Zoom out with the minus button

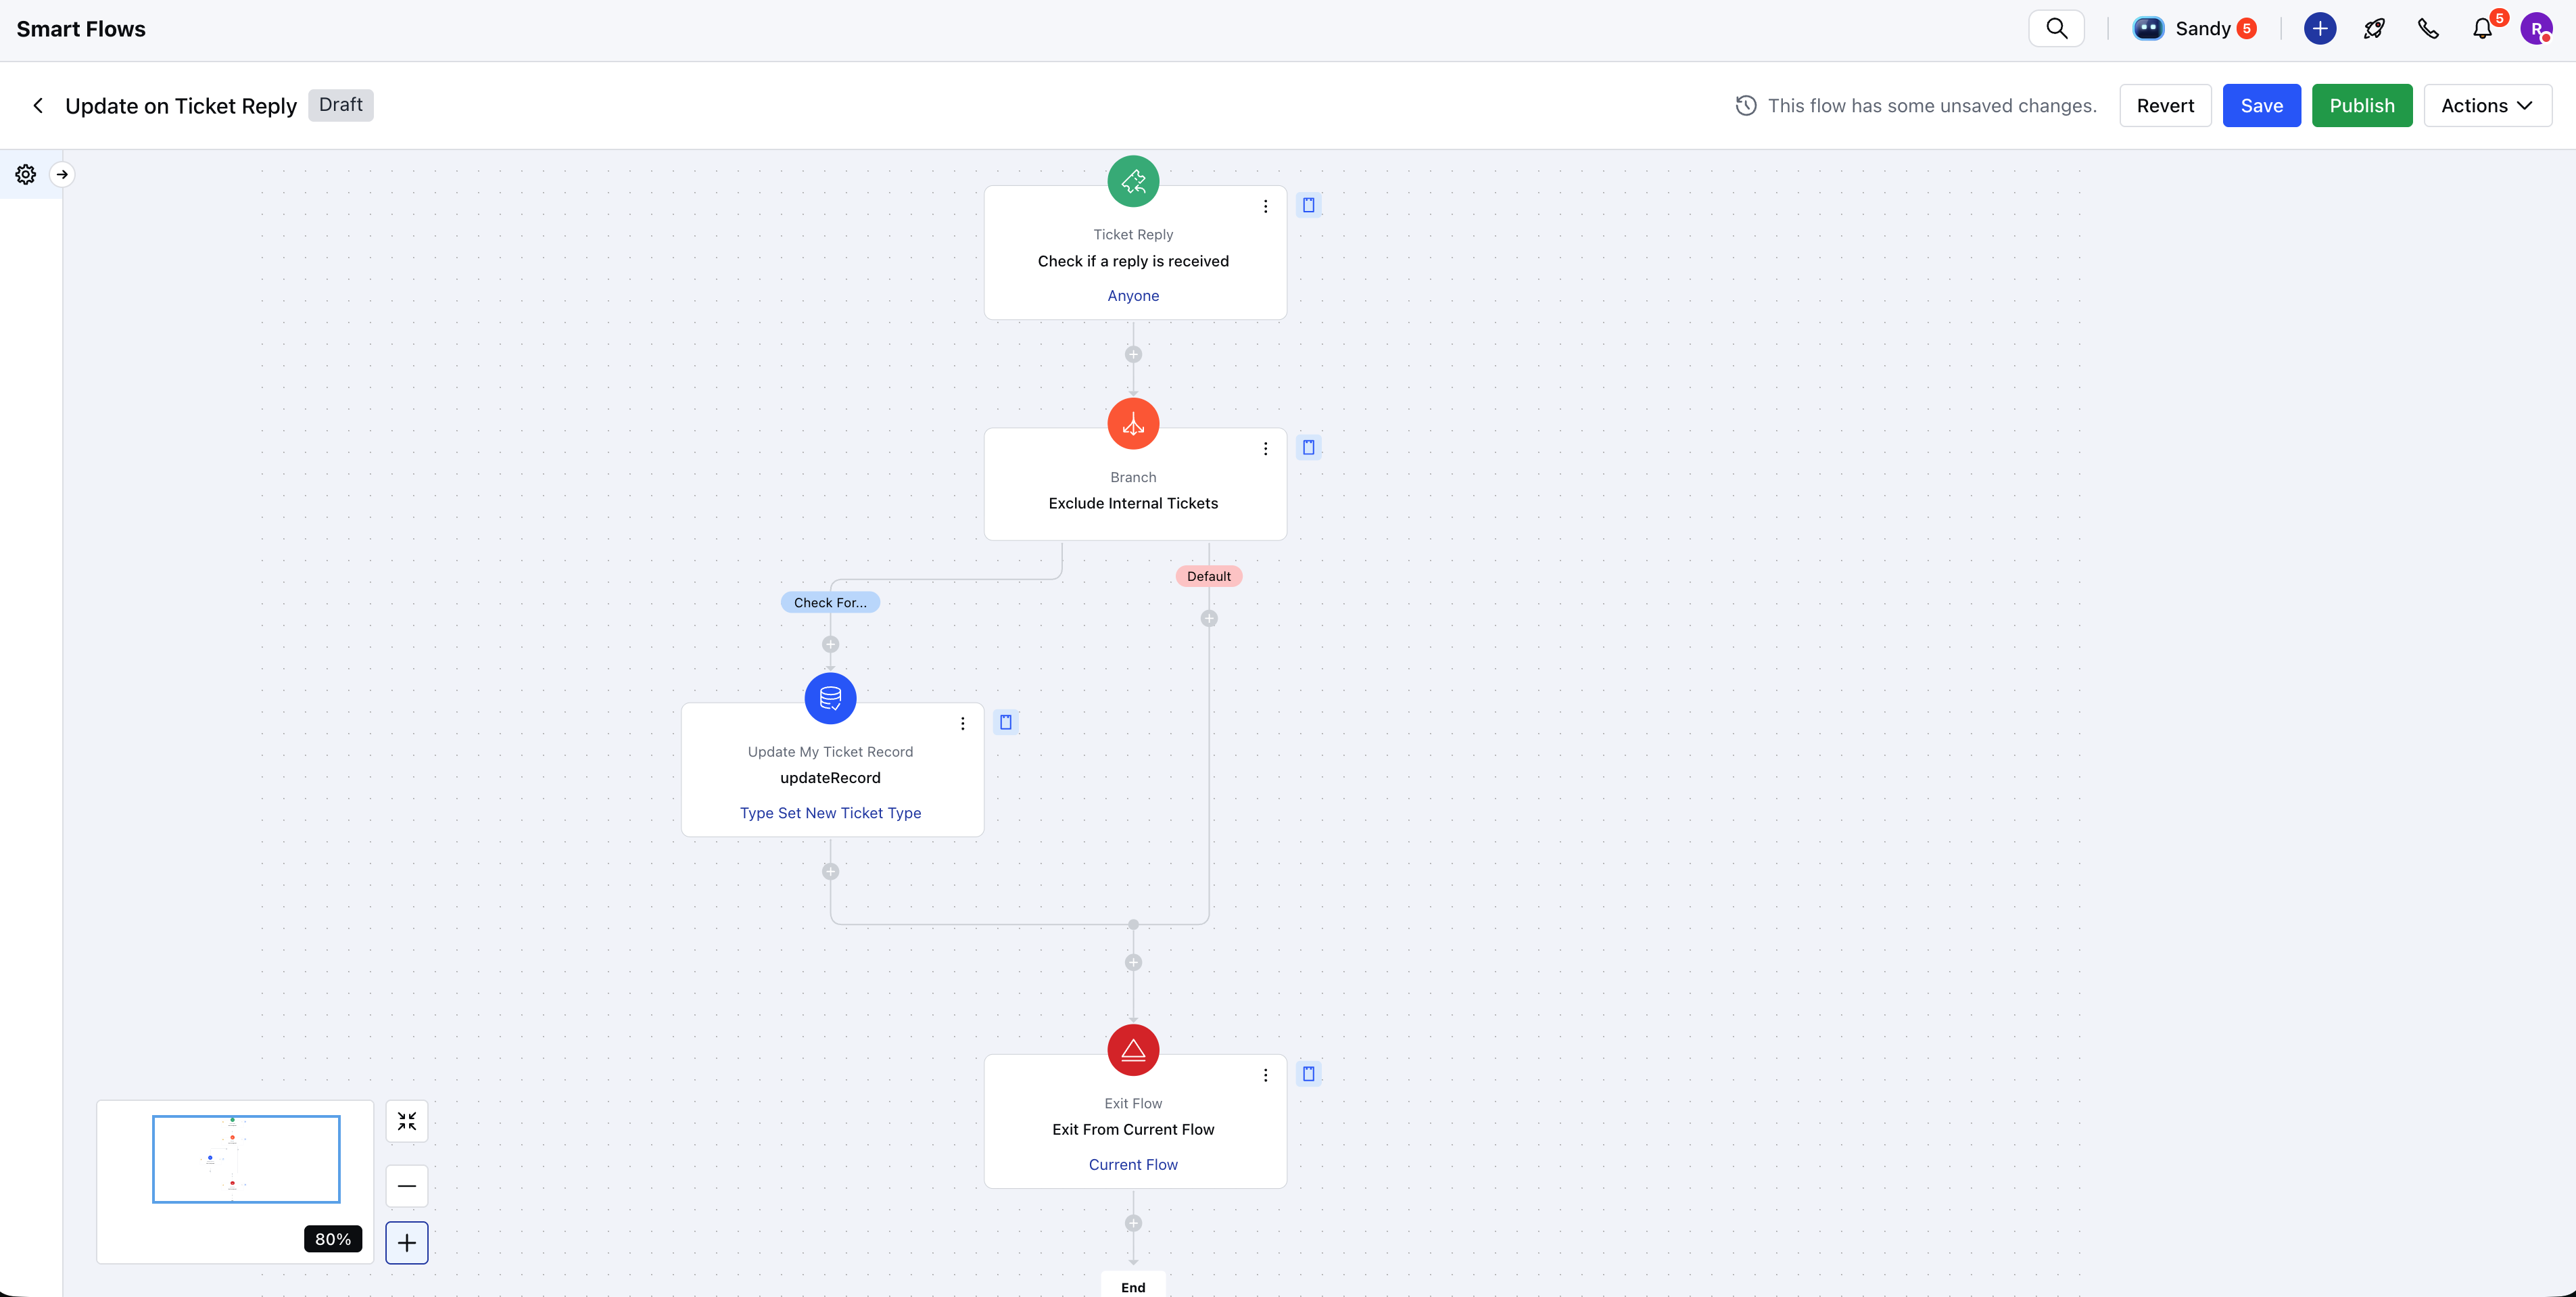407,1186
